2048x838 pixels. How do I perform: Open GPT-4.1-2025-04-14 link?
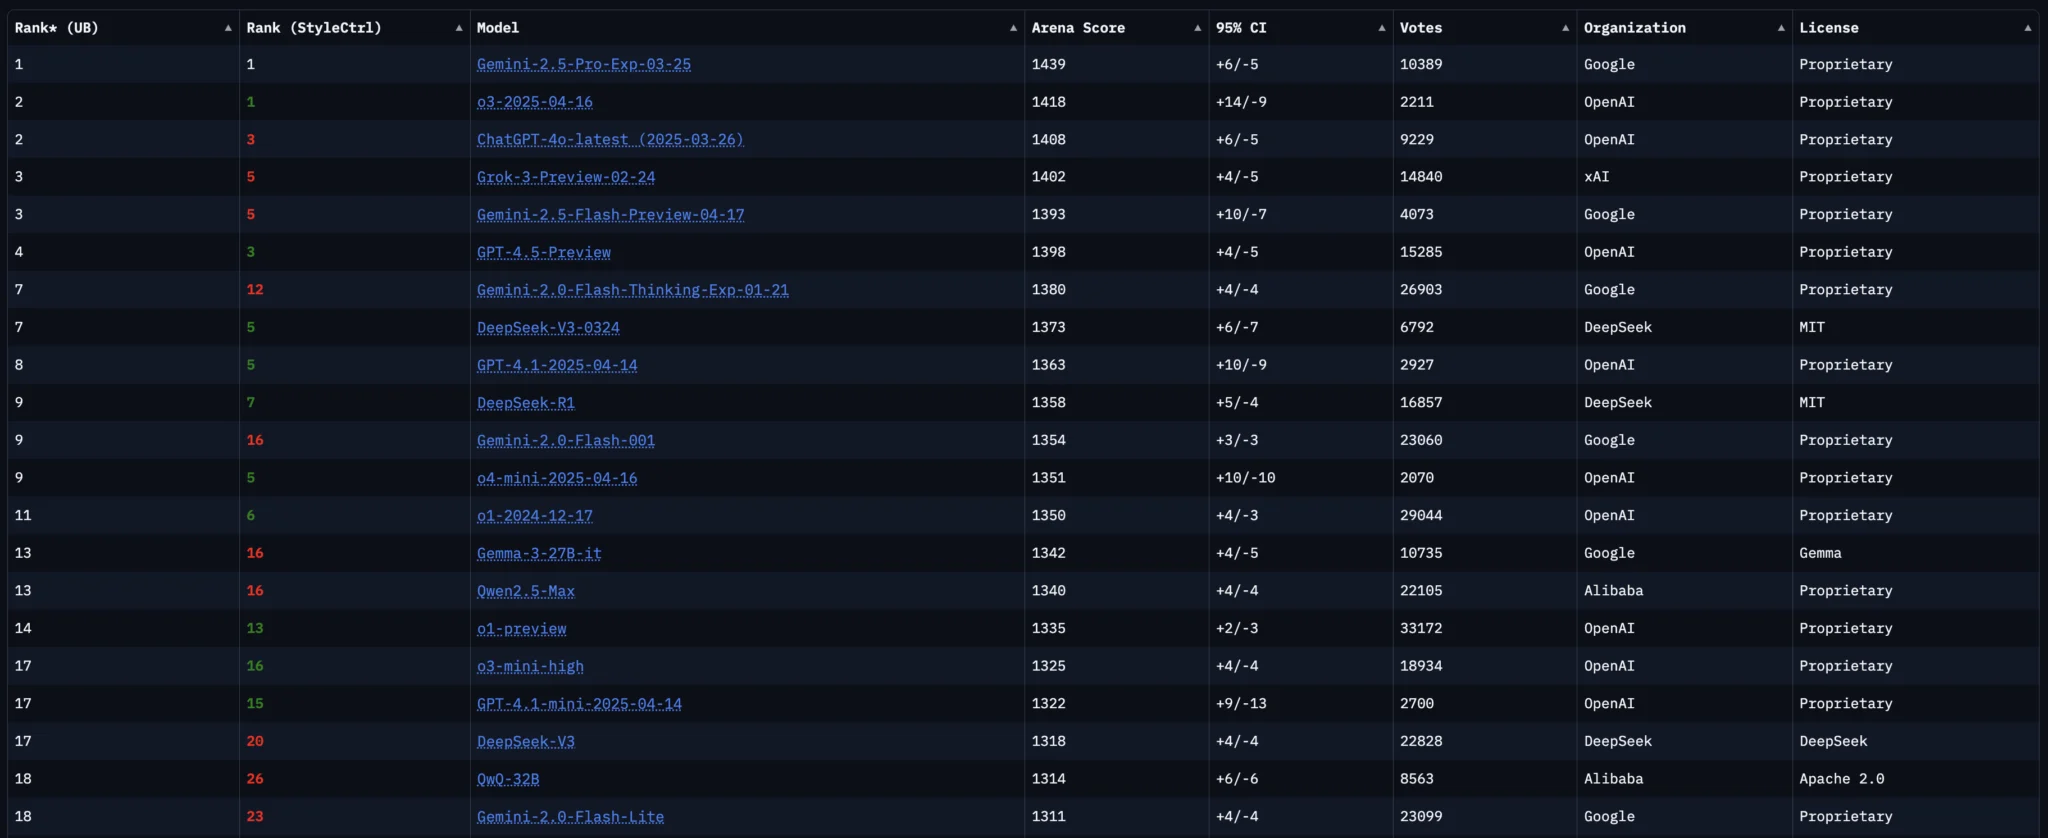click(557, 365)
